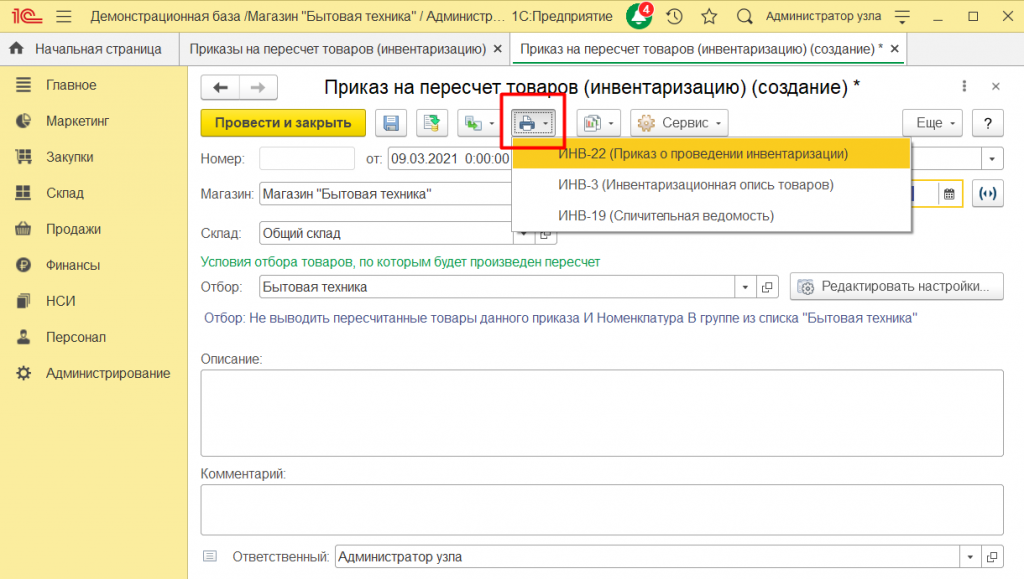Open the 1C main menu hamburger icon
Image resolution: width=1024 pixels, height=579 pixels.
[63, 16]
